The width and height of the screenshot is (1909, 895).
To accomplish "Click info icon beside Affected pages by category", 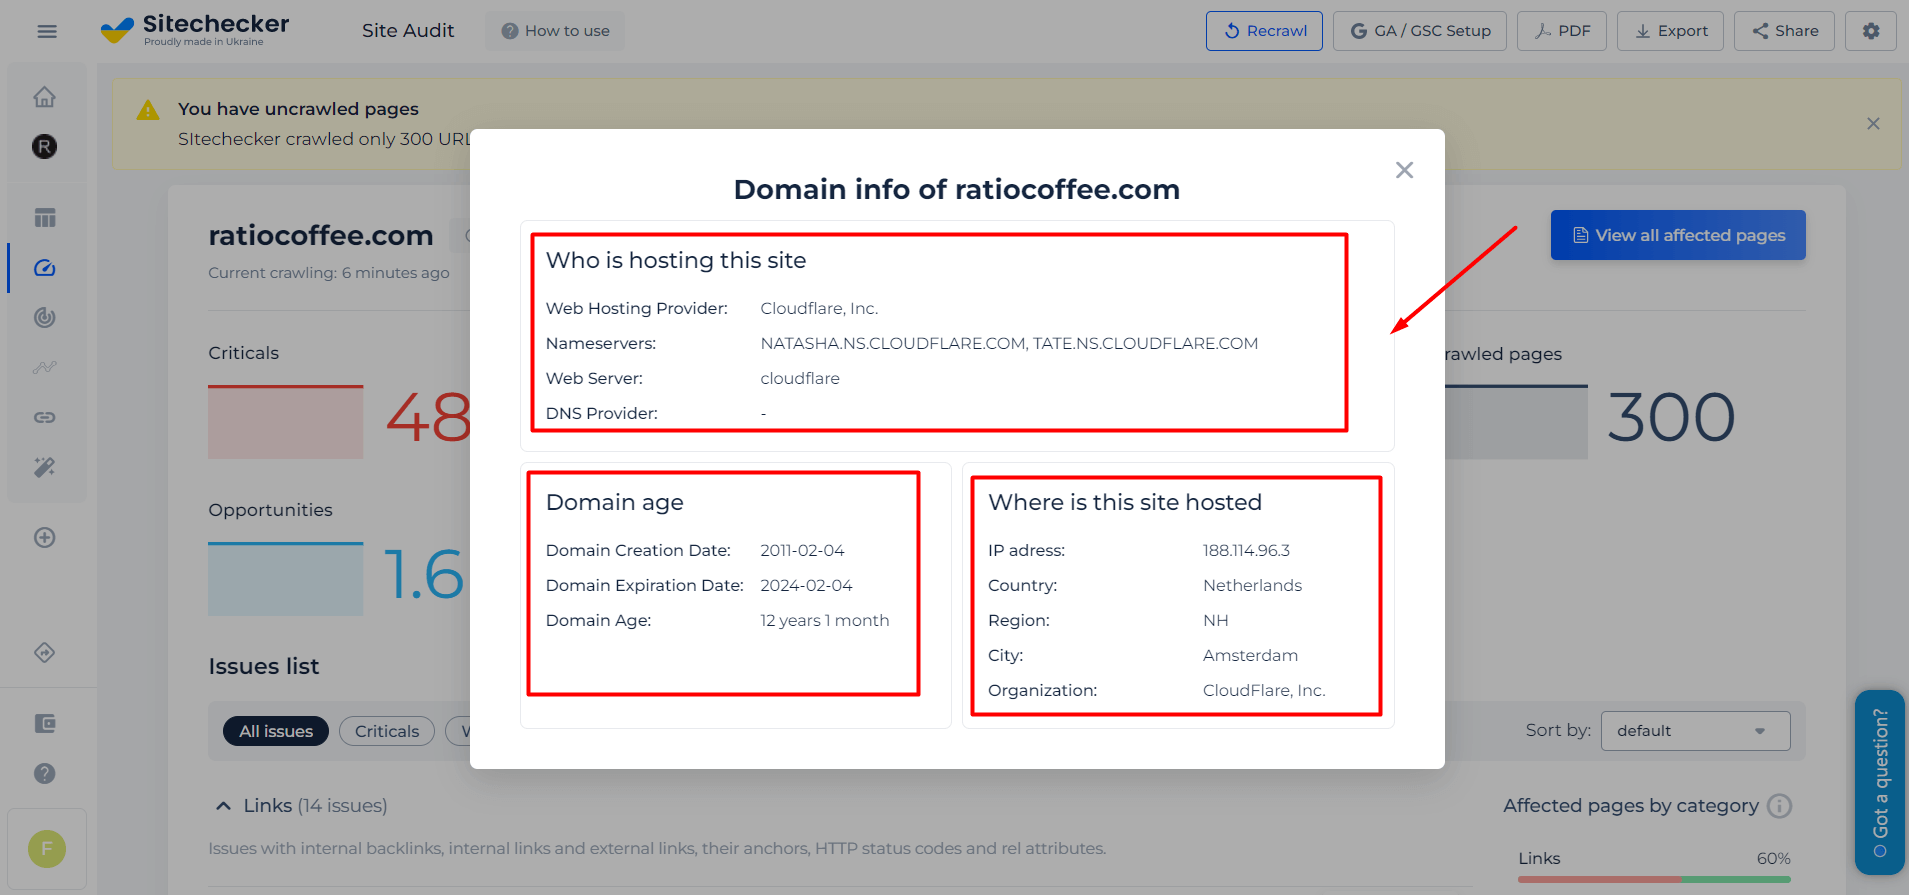I will 1780,806.
